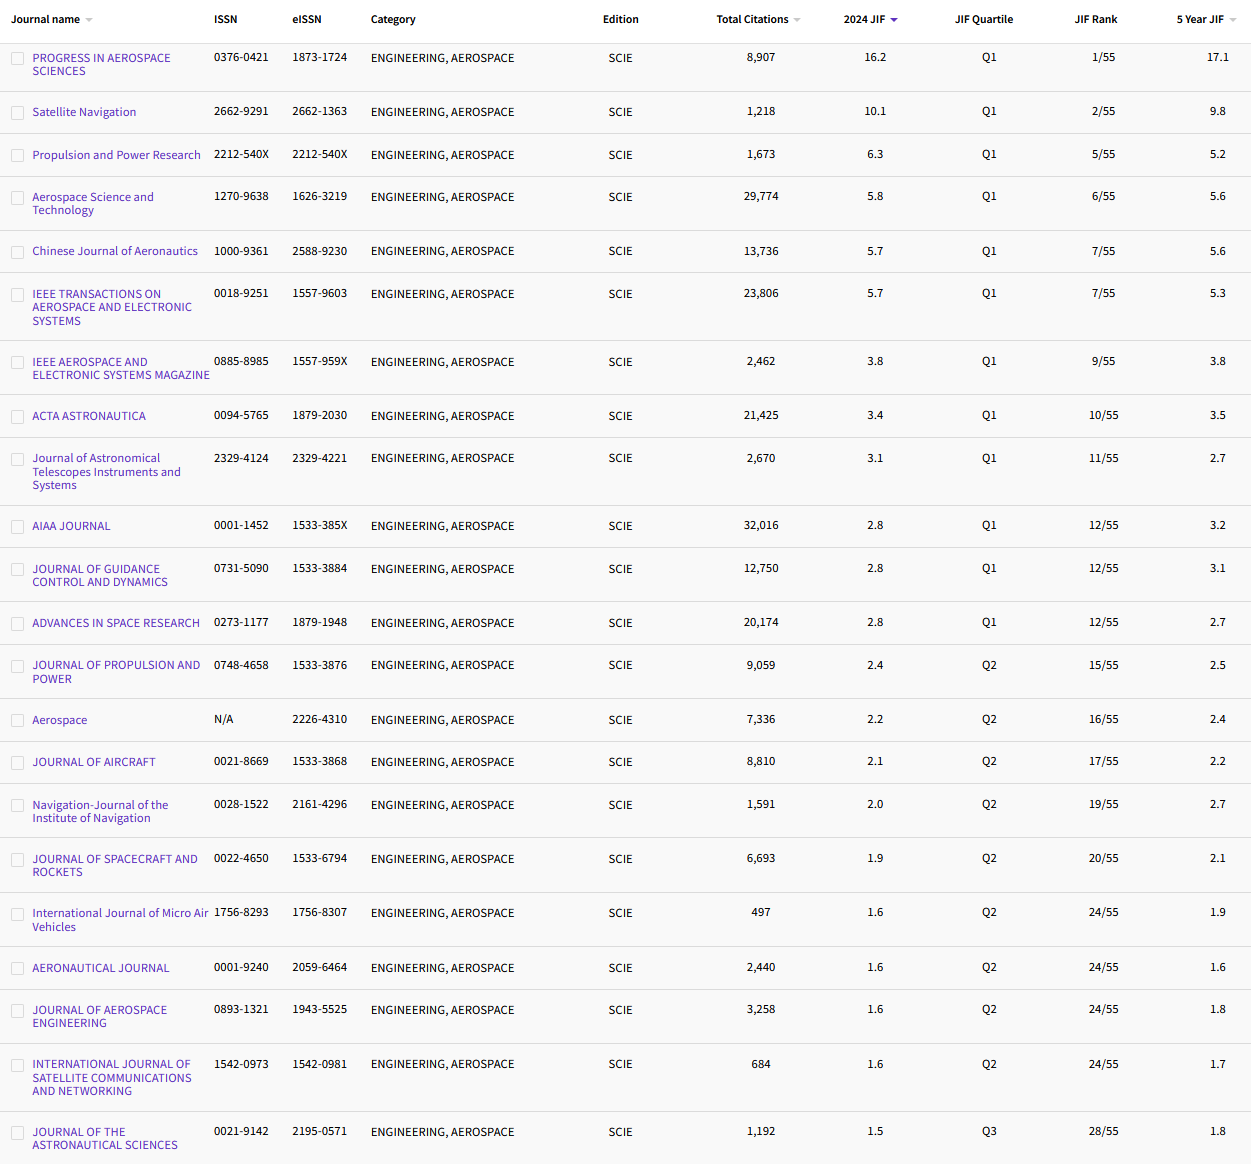
Task: Open Navigation-Journal of the Institute of Navigation
Action: [x=100, y=811]
